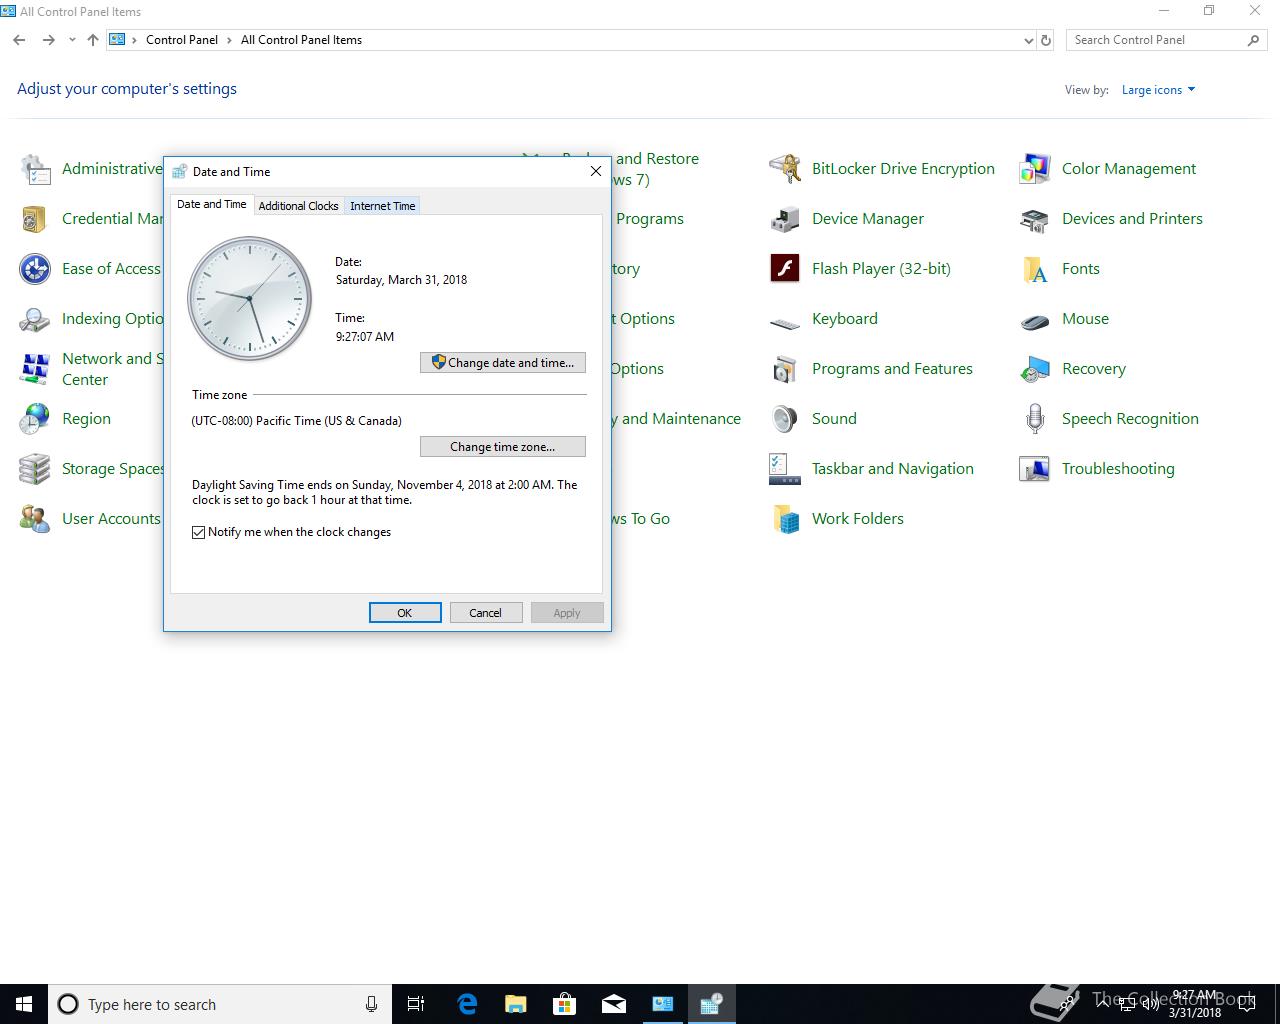Open the Sound speaker icon
The width and height of the screenshot is (1280, 1024).
click(x=785, y=419)
